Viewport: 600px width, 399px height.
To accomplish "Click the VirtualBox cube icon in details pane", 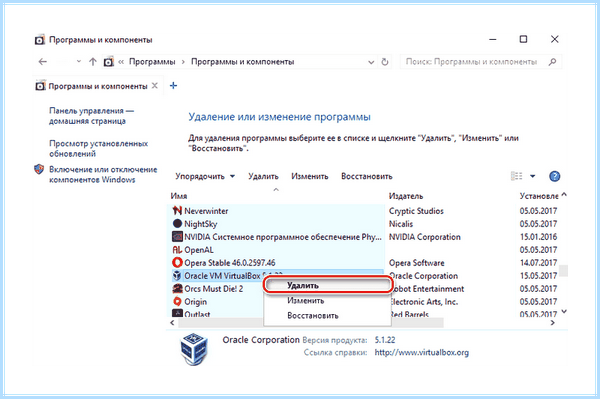I will [x=194, y=349].
